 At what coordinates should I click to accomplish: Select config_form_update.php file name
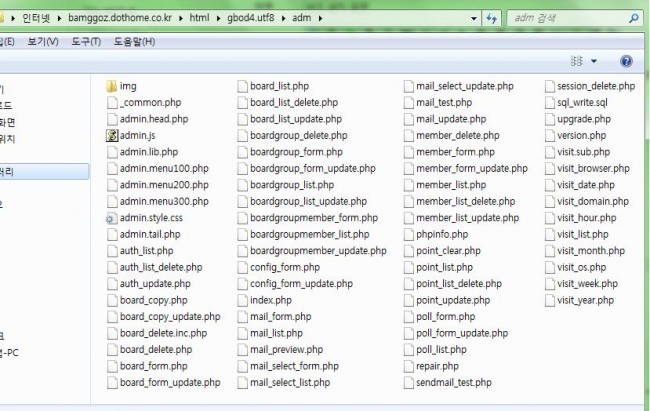coord(301,284)
